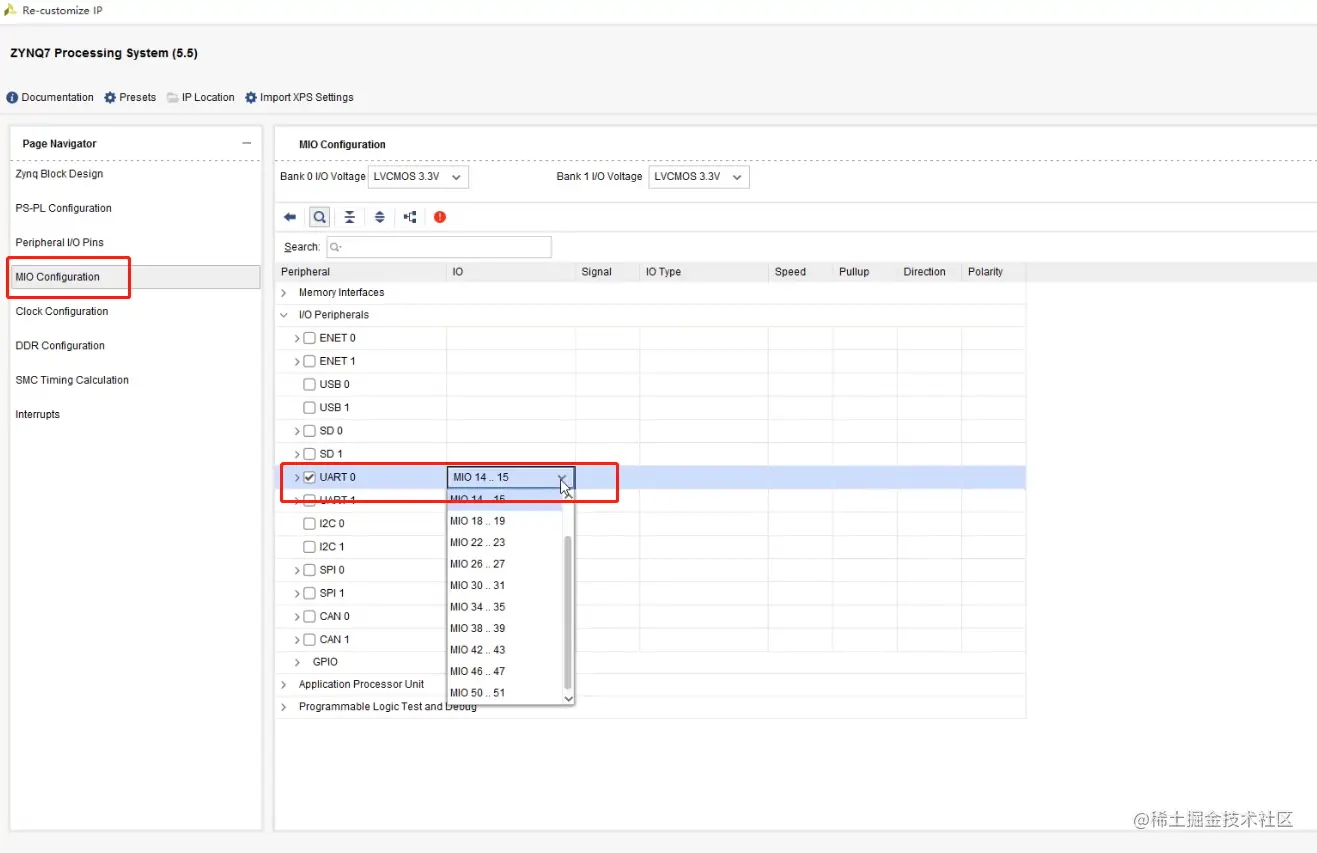Choose MIO 34 .. 35 option

coord(505,607)
